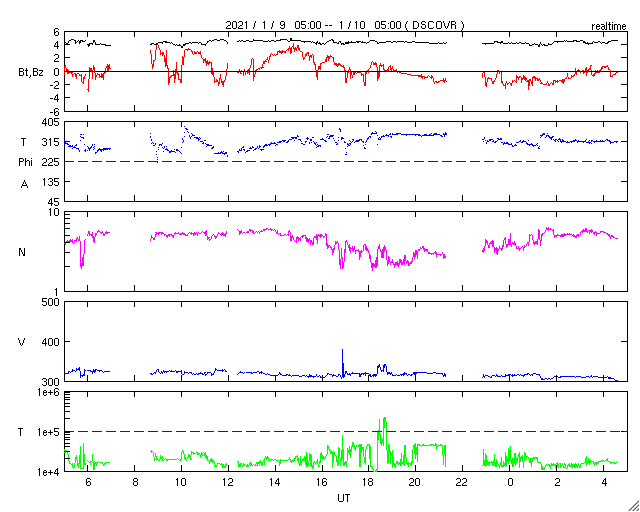Screen dimensions: 640x512
Task: Click the 'Bt,Bz' axis label
Action: point(31,75)
